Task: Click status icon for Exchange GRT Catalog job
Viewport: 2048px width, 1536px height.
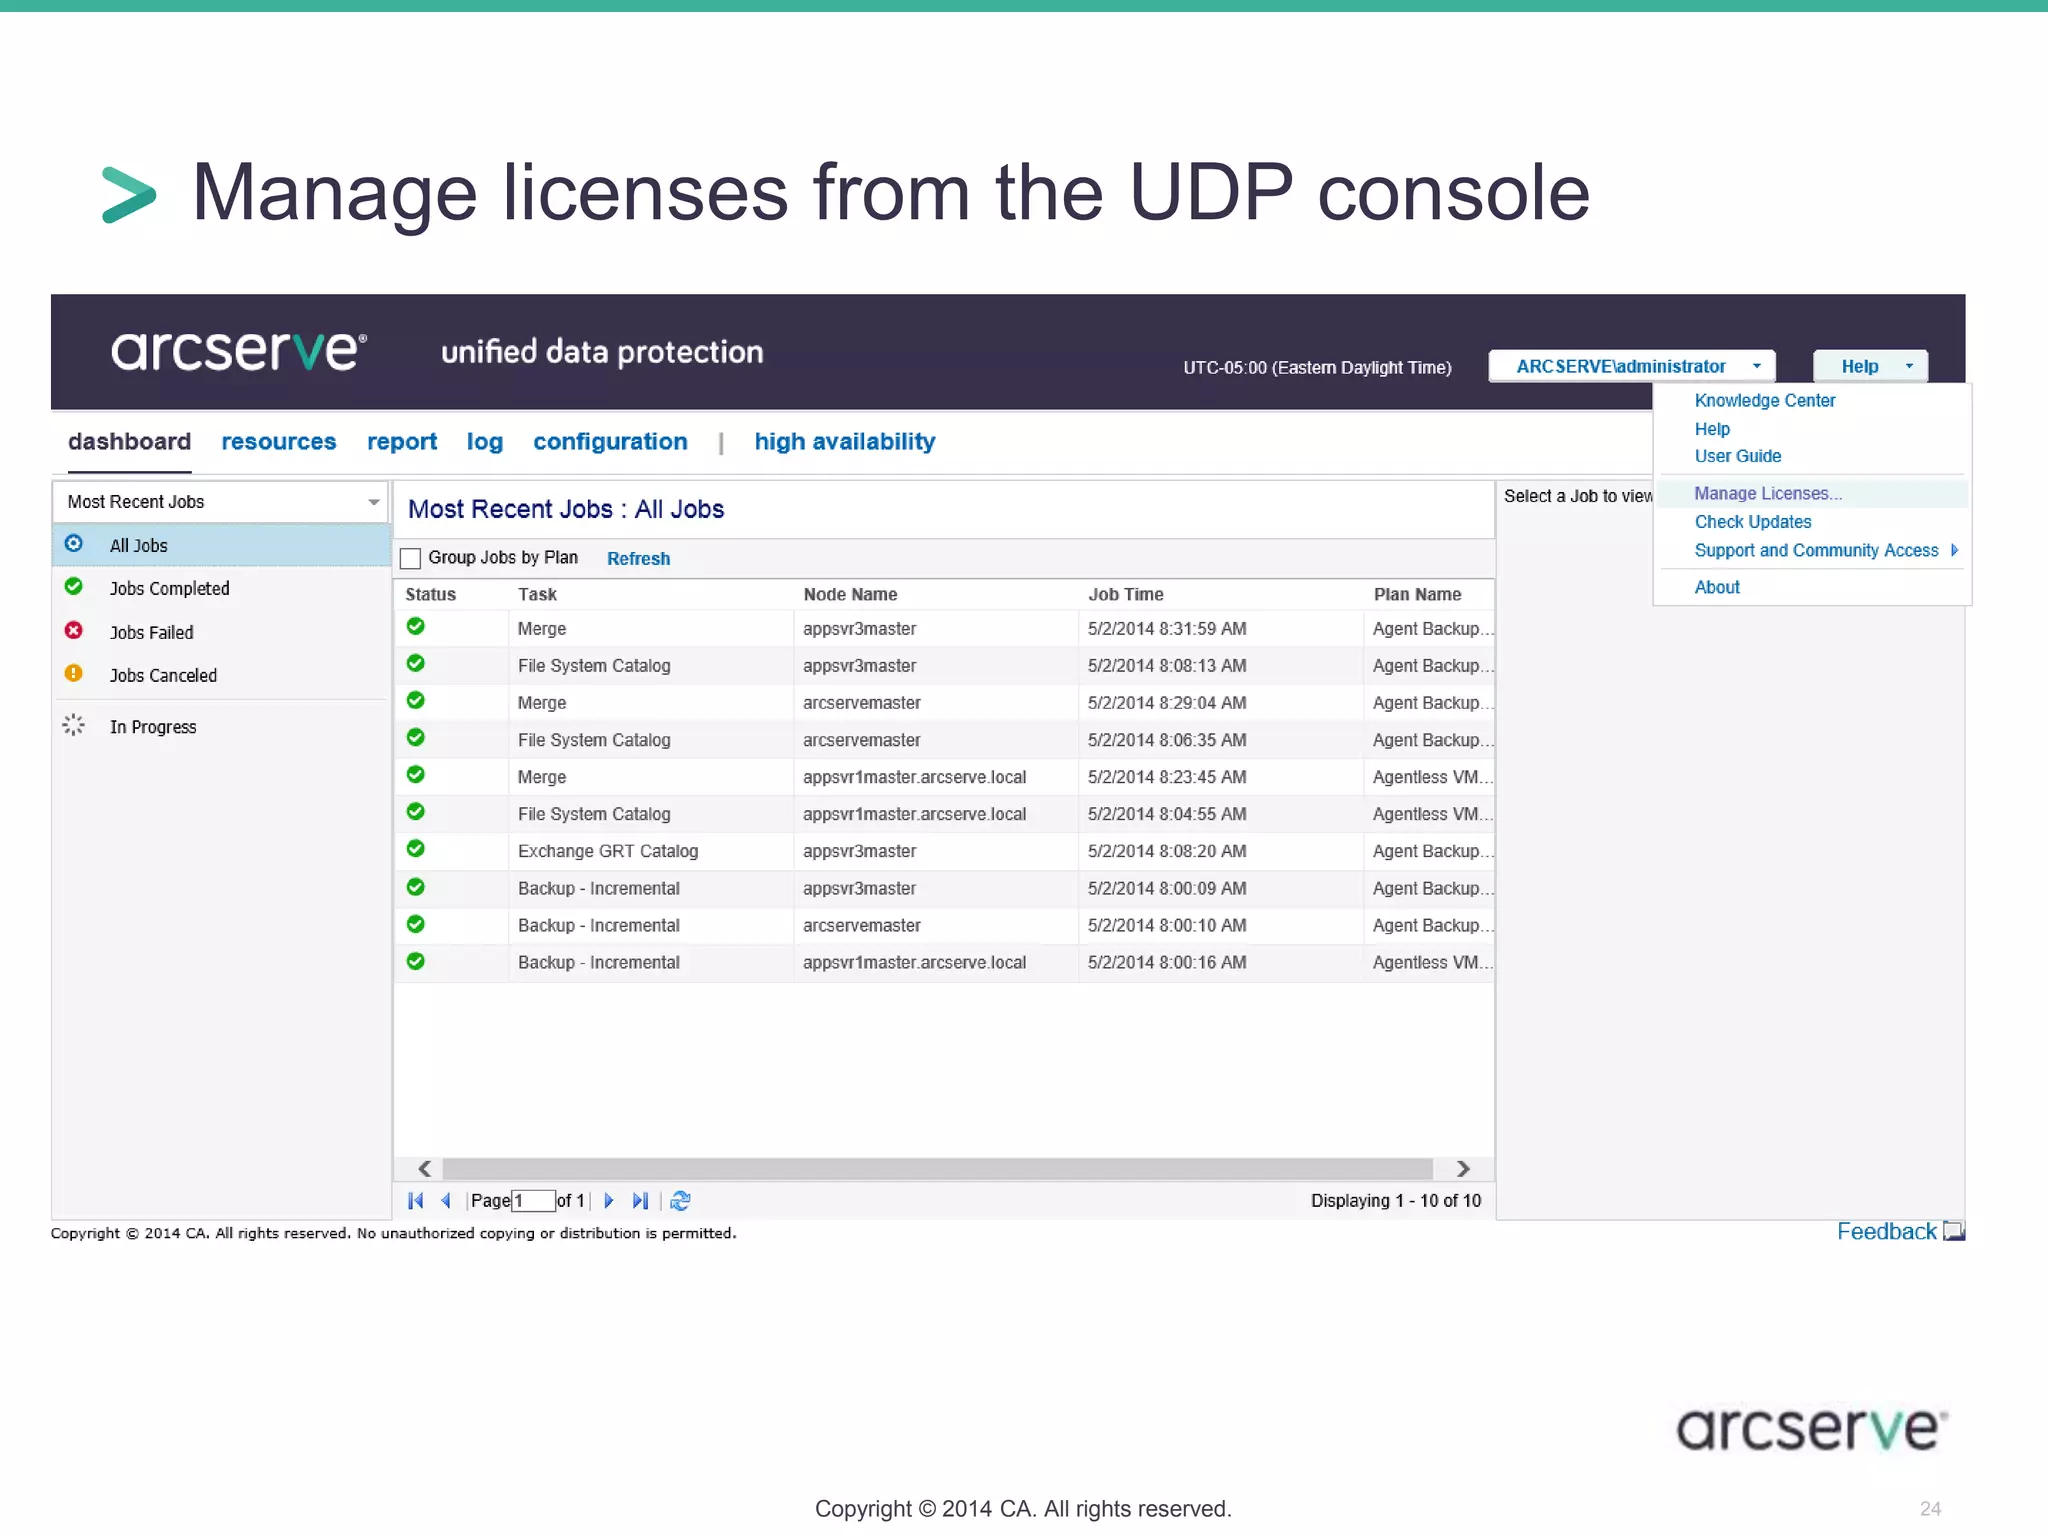Action: 416,849
